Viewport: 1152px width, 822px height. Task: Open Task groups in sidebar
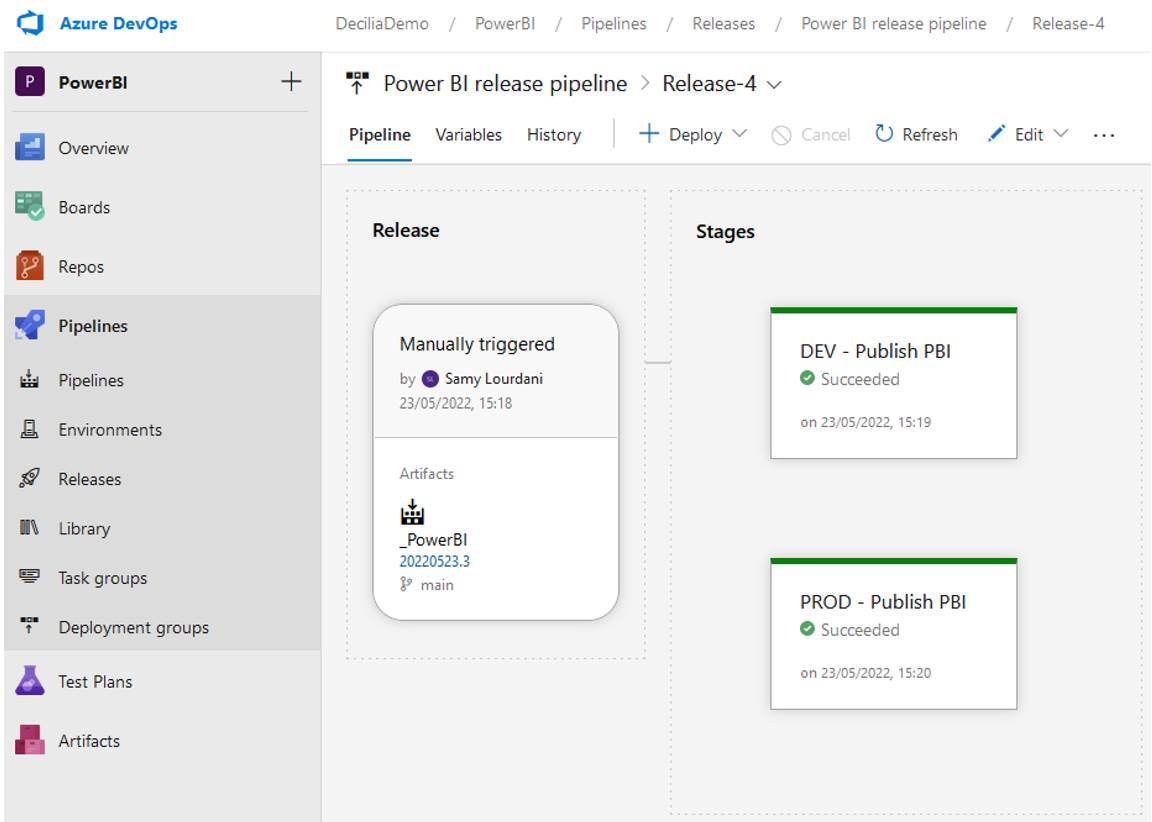pyautogui.click(x=103, y=578)
